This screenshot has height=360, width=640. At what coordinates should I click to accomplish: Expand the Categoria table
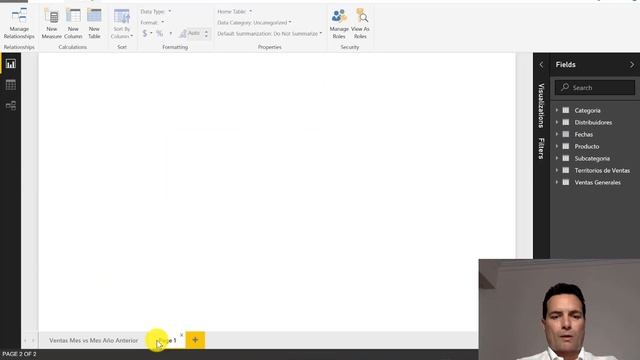pyautogui.click(x=557, y=110)
